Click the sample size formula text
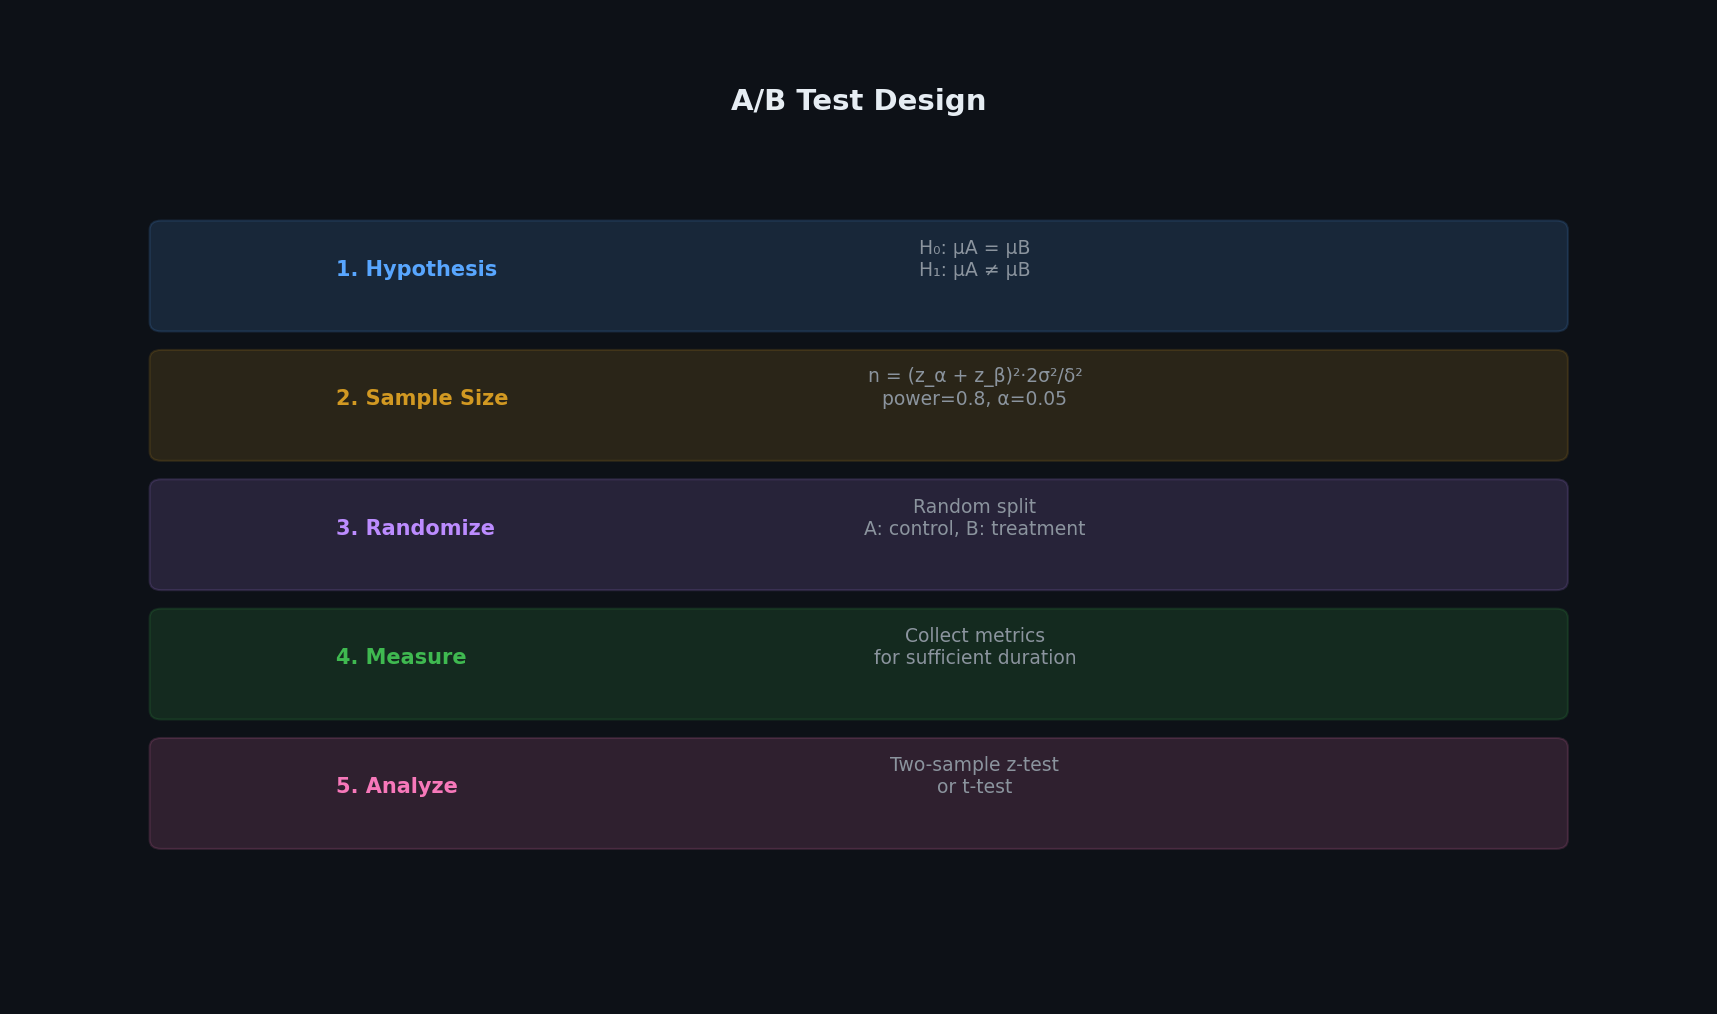The height and width of the screenshot is (1014, 1717). tap(975, 376)
